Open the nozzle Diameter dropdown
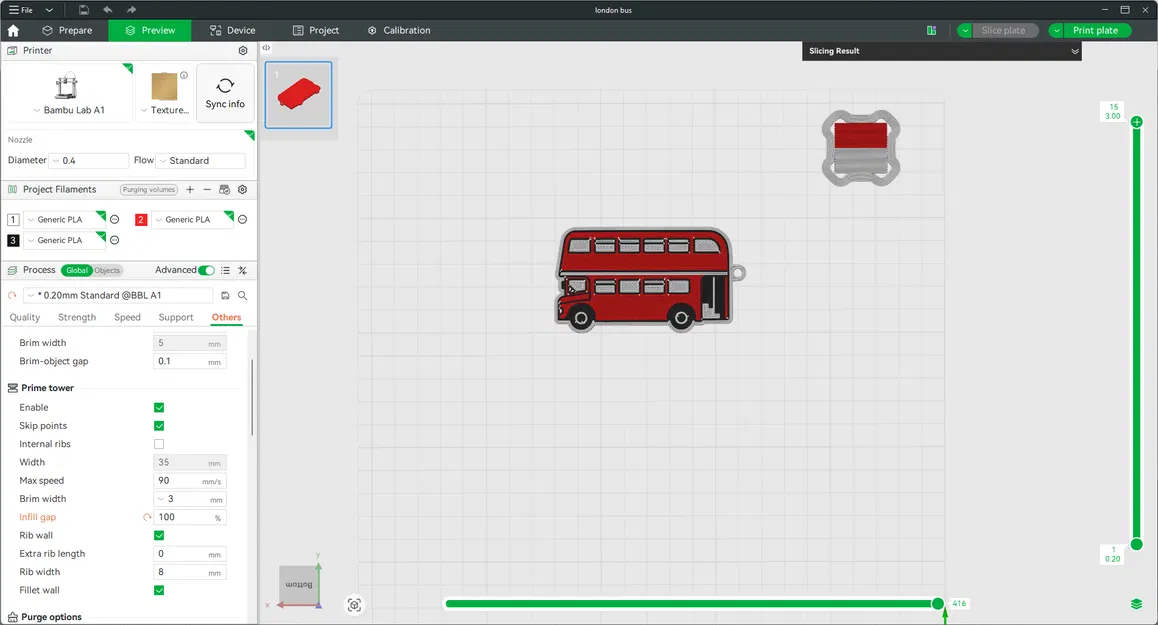 [89, 160]
